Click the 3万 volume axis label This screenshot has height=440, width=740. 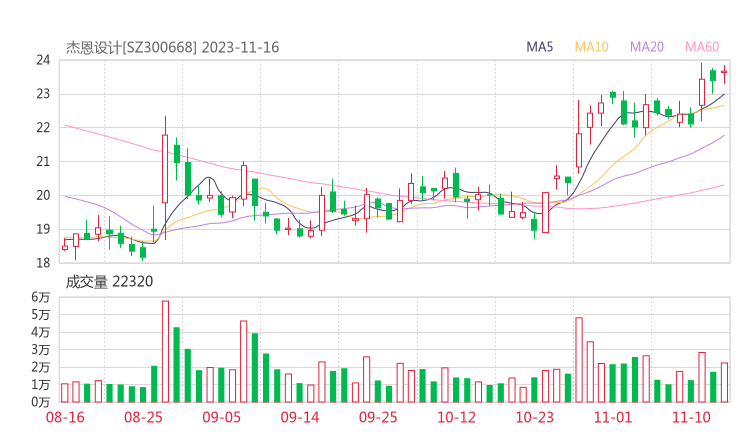coord(41,350)
